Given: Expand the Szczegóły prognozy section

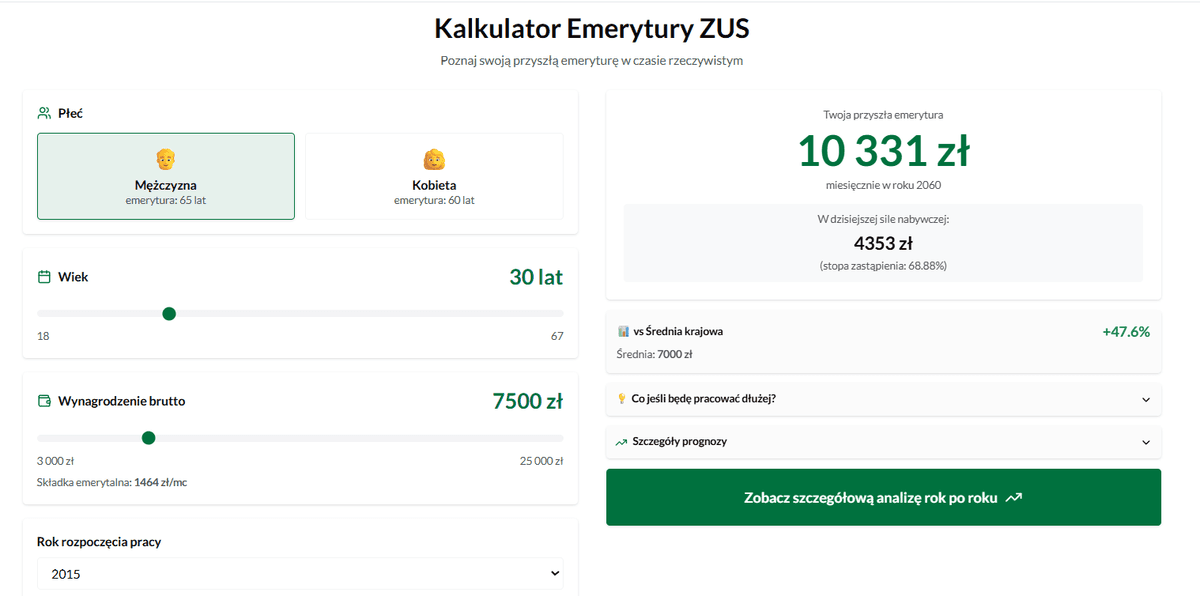Looking at the screenshot, I should pos(883,441).
